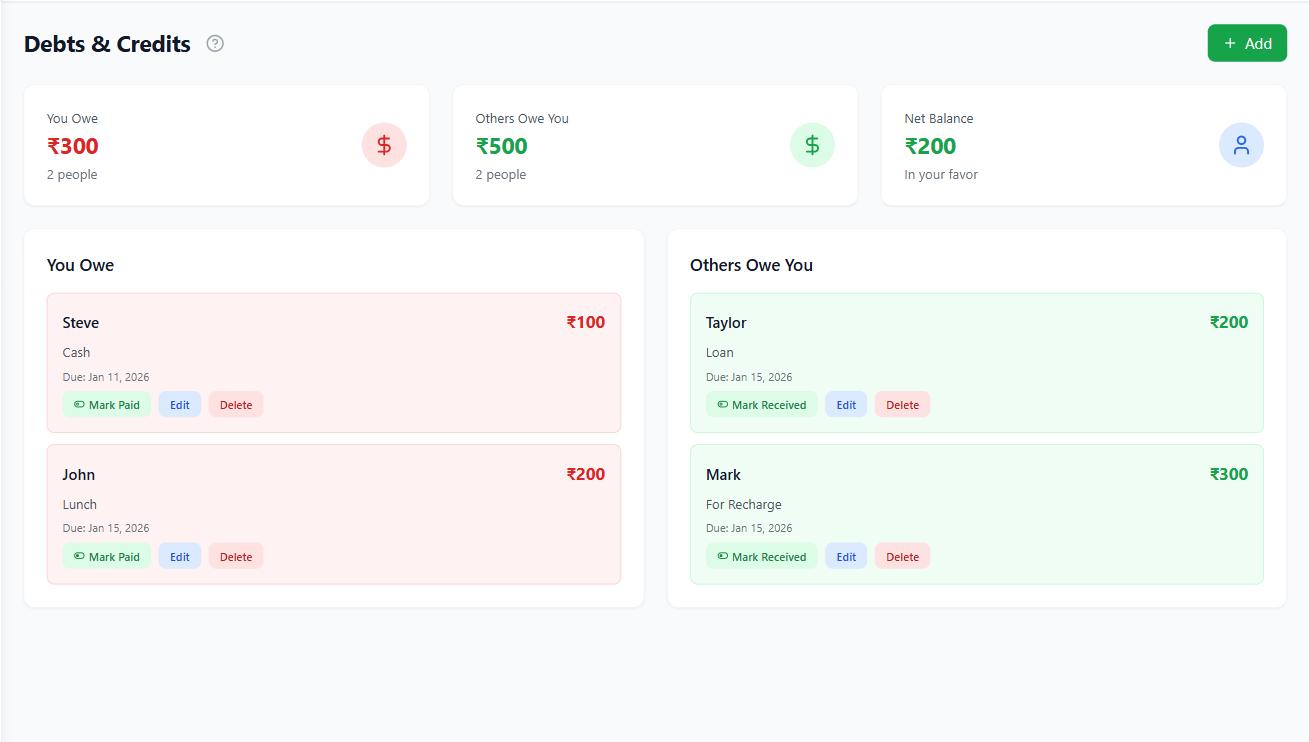The width and height of the screenshot is (1309, 742).
Task: Click the red dollar icon on You Owe card
Action: [x=384, y=145]
